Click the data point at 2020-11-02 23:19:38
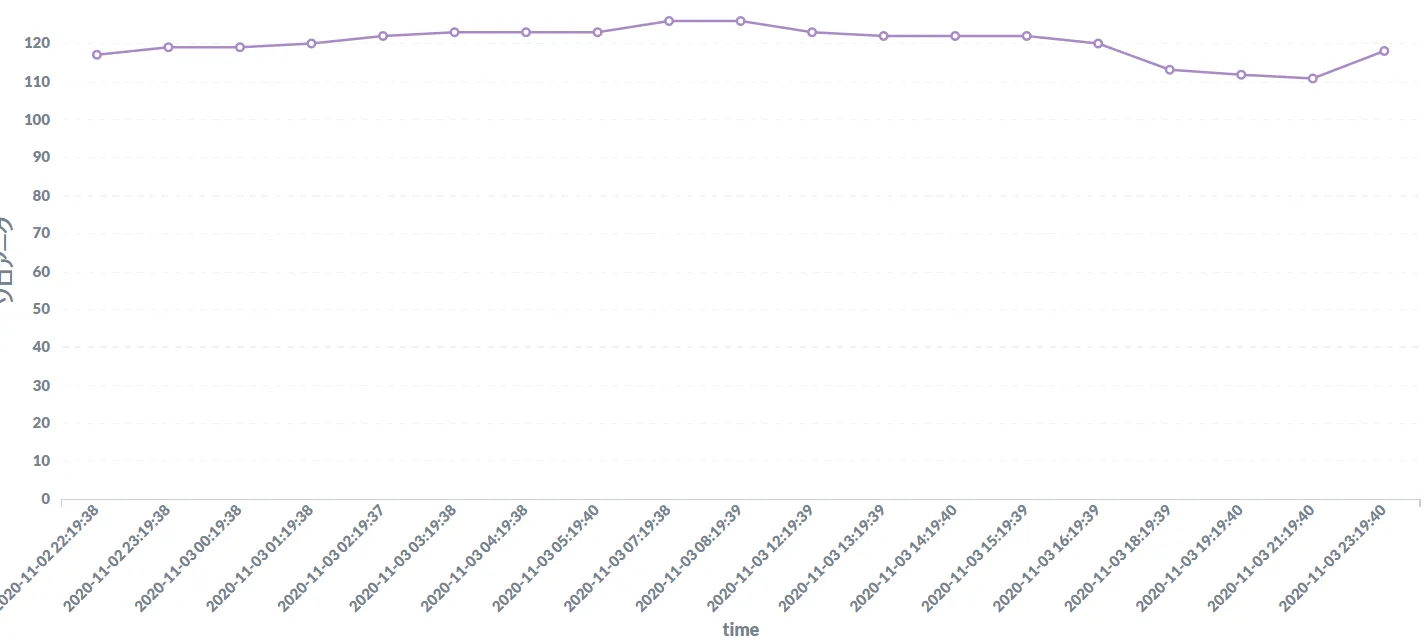This screenshot has width=1424, height=642. [x=168, y=47]
